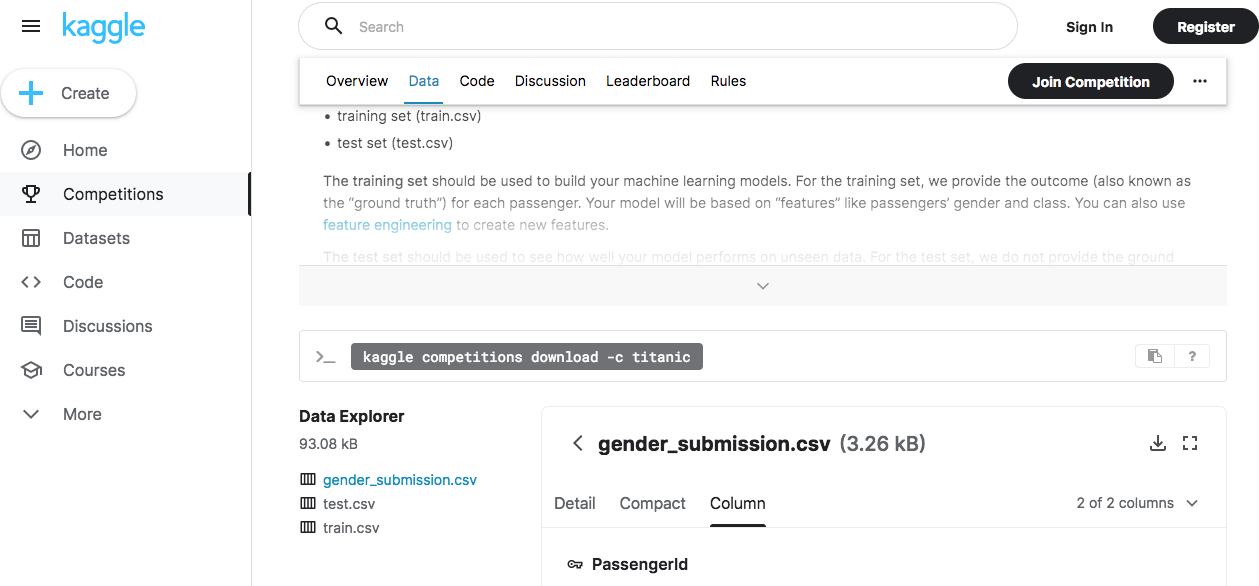Viewport: 1259px width, 586px height.
Task: Click the PassengerId key icon
Action: click(x=575, y=564)
